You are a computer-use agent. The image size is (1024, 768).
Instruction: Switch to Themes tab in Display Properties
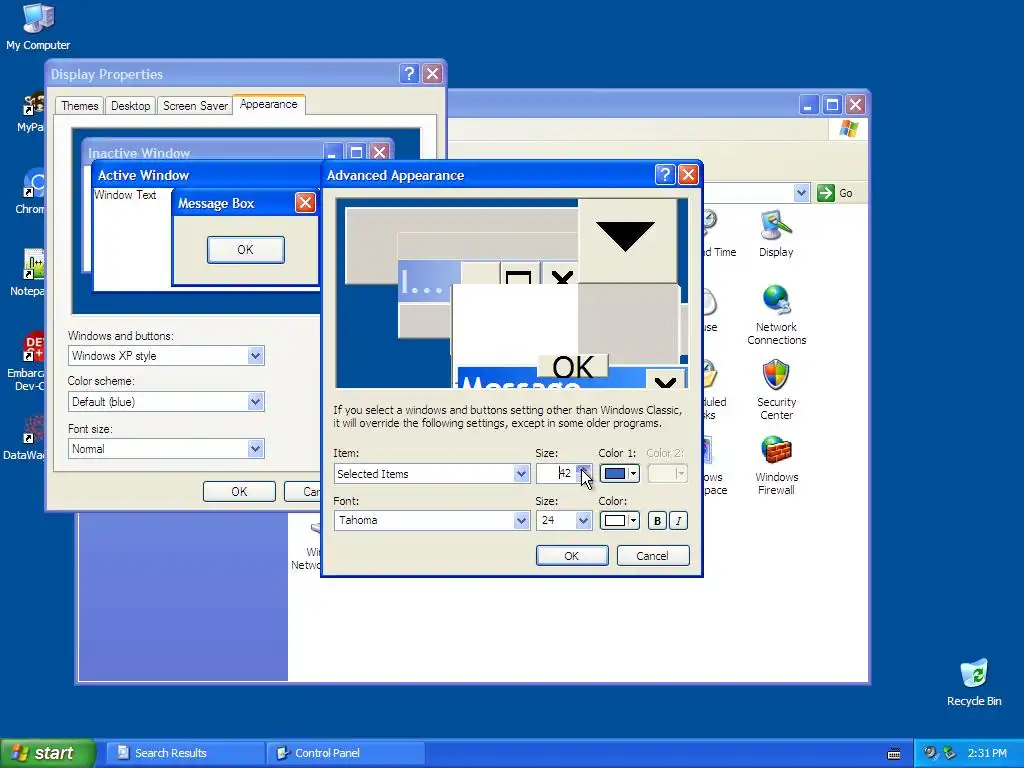click(x=80, y=106)
